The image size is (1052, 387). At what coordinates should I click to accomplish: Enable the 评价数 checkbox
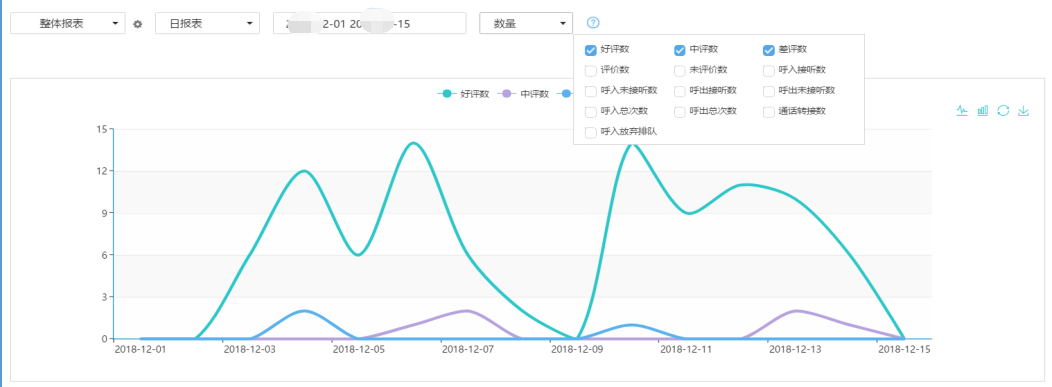[591, 70]
